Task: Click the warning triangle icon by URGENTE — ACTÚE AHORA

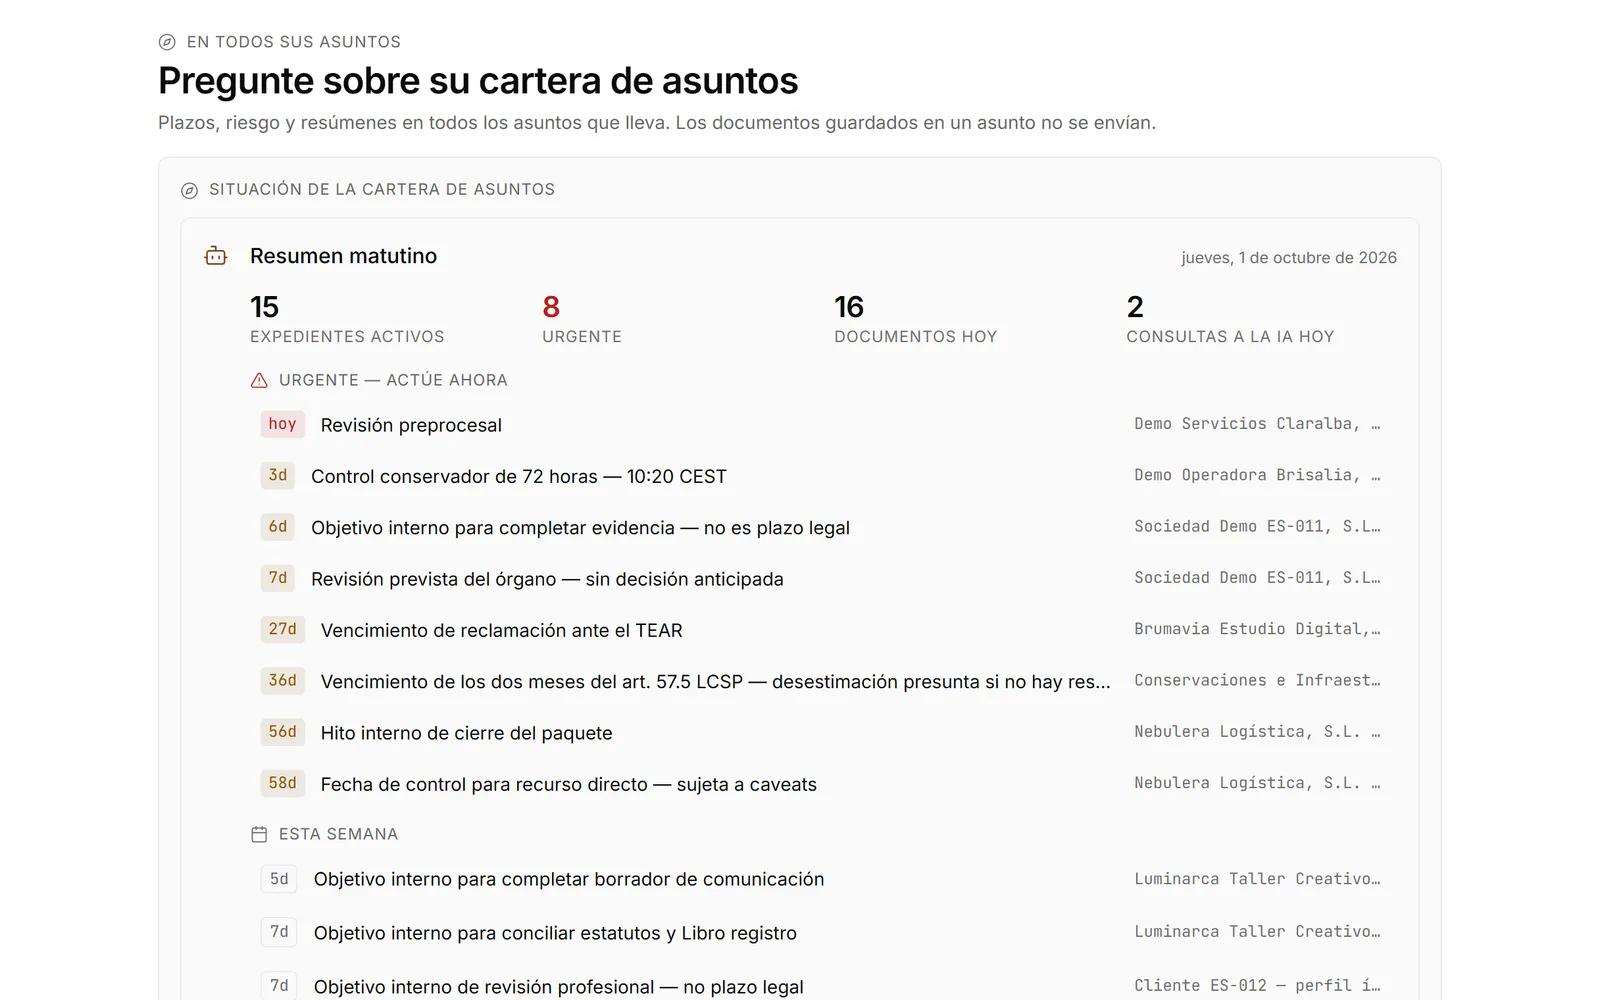Action: [259, 380]
